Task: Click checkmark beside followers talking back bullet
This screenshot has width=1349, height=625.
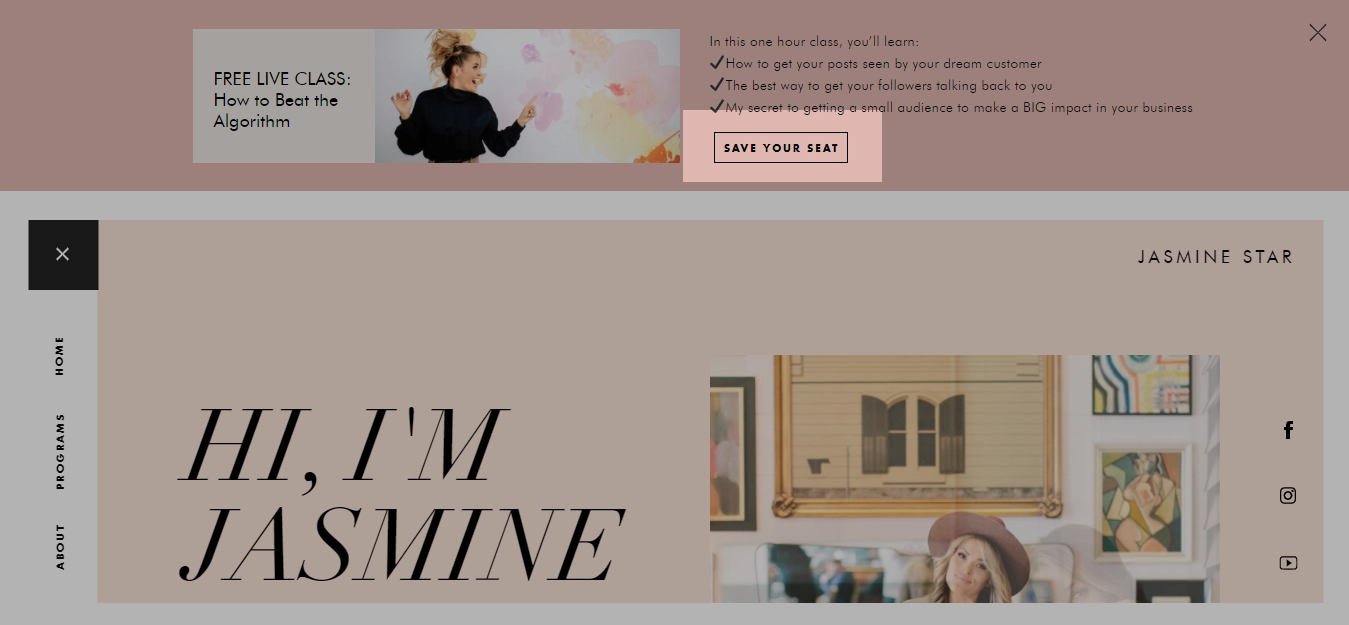Action: [716, 84]
